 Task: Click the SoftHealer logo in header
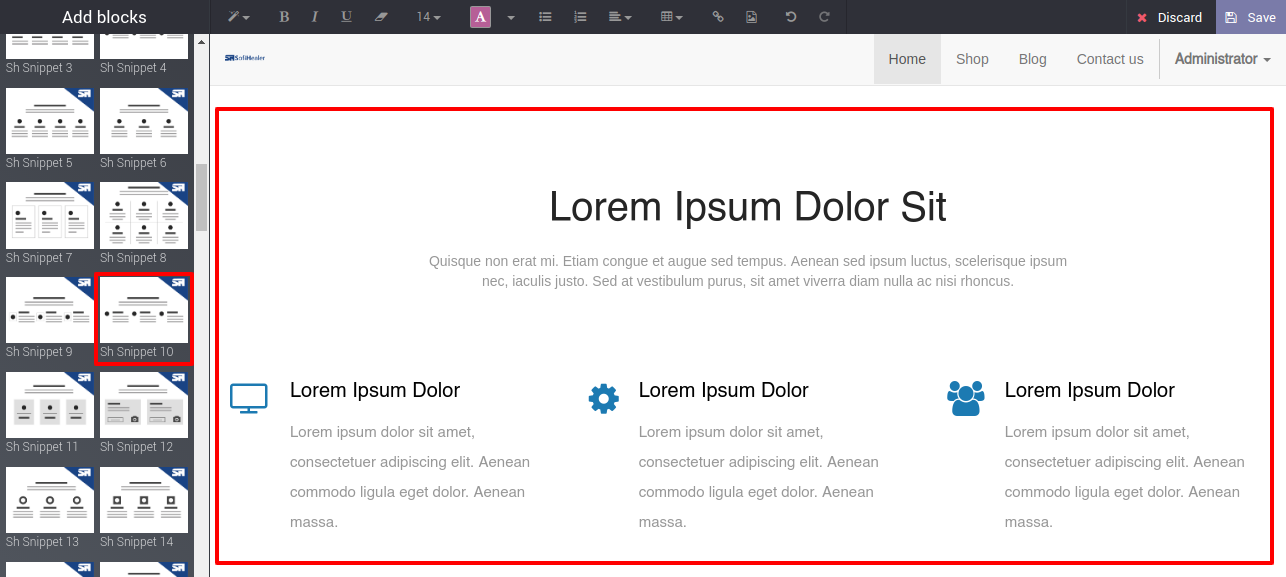coord(245,58)
